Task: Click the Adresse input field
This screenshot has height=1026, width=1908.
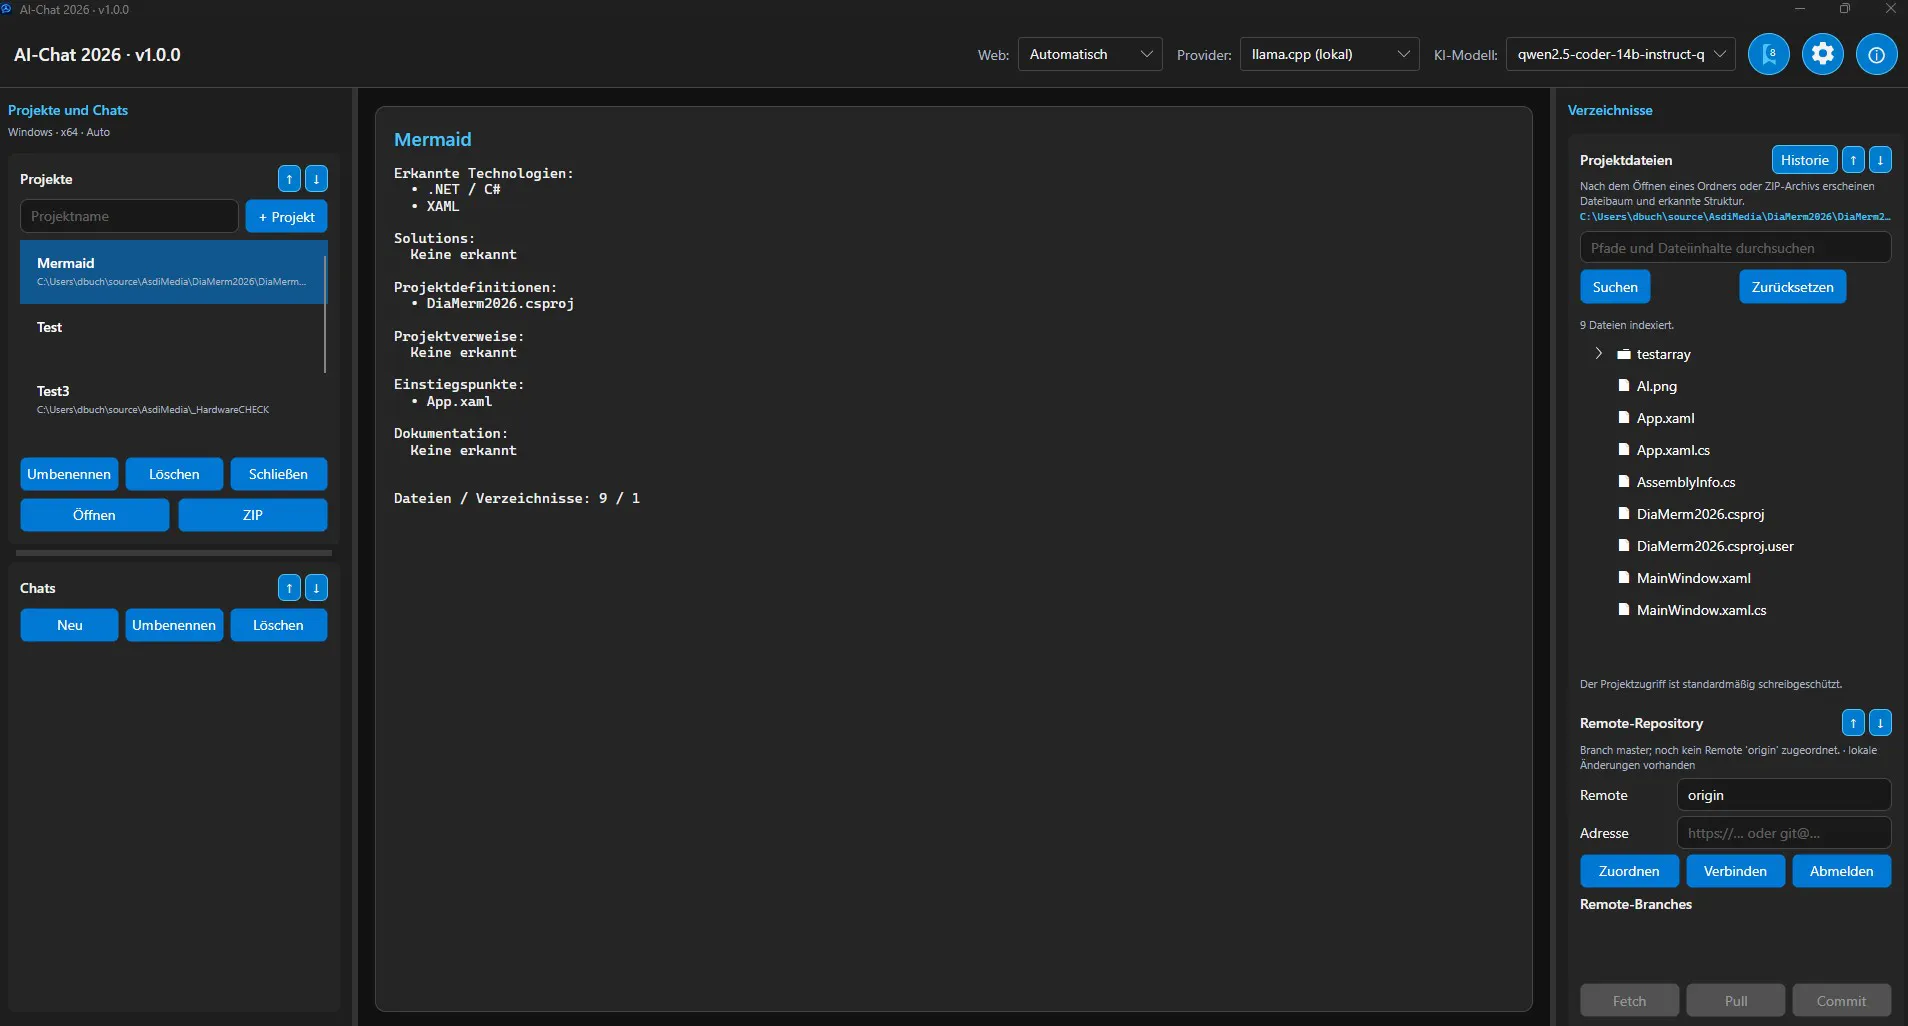Action: 1783,833
